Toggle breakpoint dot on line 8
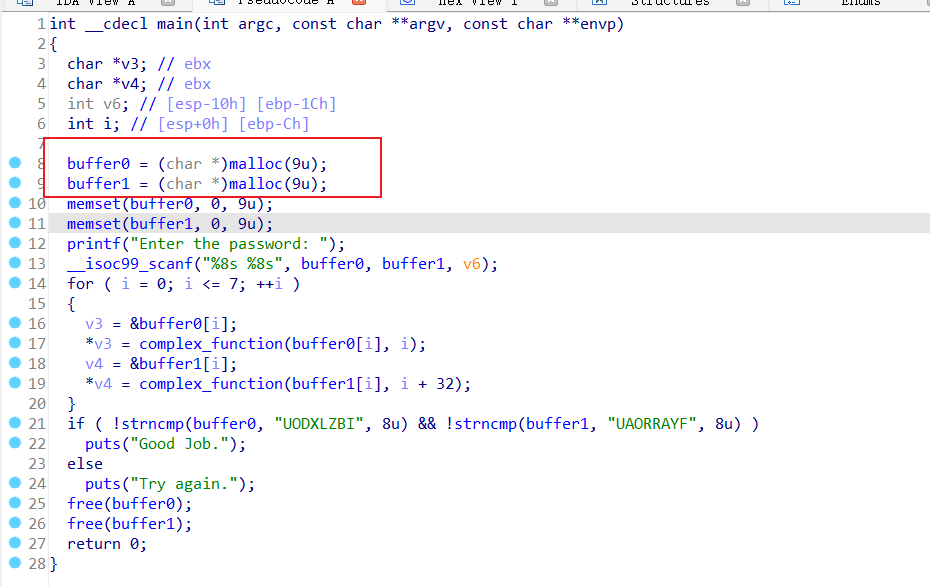930x586 pixels. pyautogui.click(x=15, y=163)
